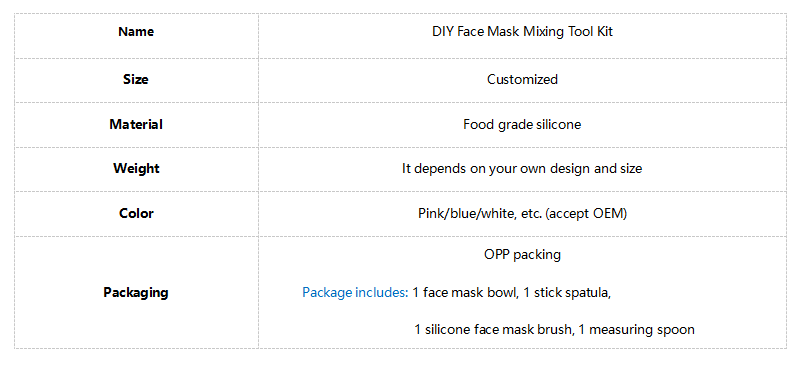Click the Color row label
This screenshot has height=369, width=803.
[136, 213]
